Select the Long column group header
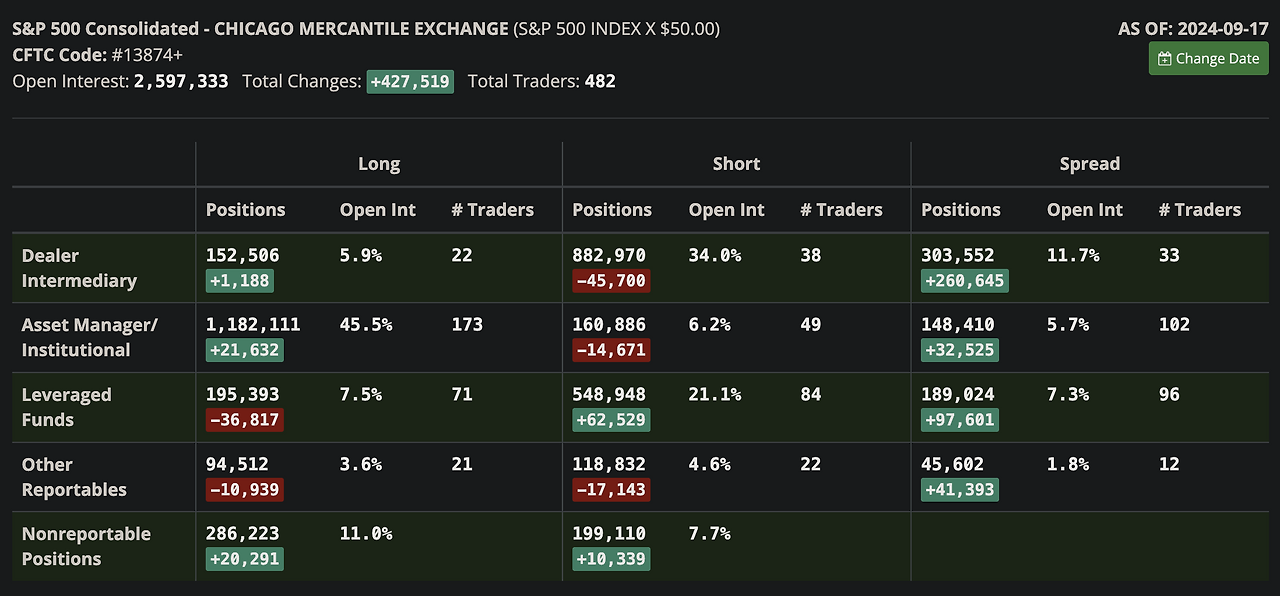Viewport: 1280px width, 596px height. [378, 164]
